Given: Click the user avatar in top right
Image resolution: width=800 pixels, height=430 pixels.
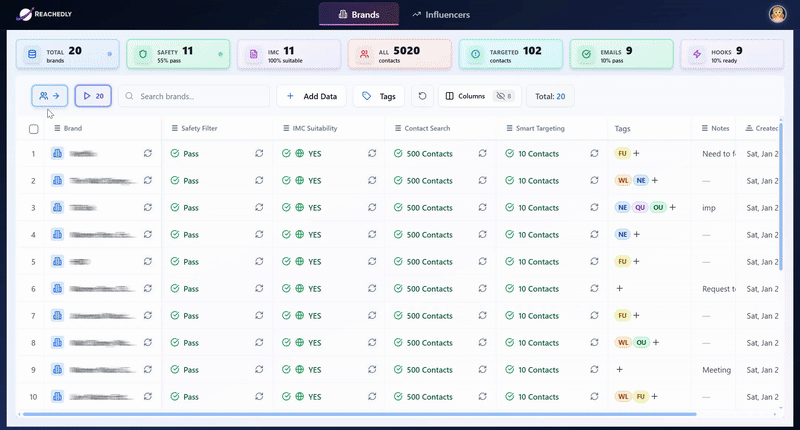Looking at the screenshot, I should coord(778,14).
